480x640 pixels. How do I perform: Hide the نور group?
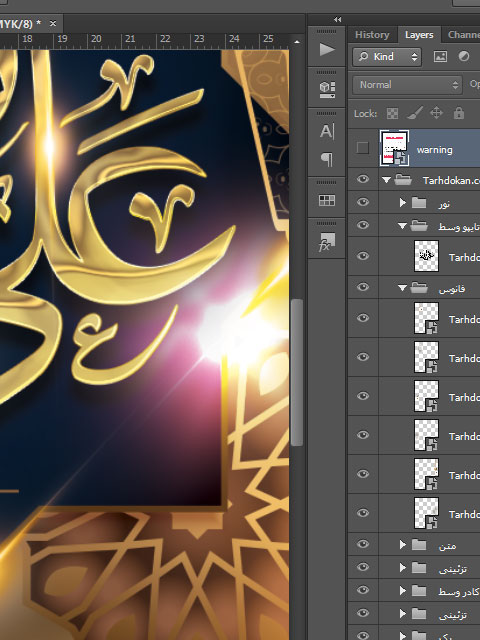363,202
